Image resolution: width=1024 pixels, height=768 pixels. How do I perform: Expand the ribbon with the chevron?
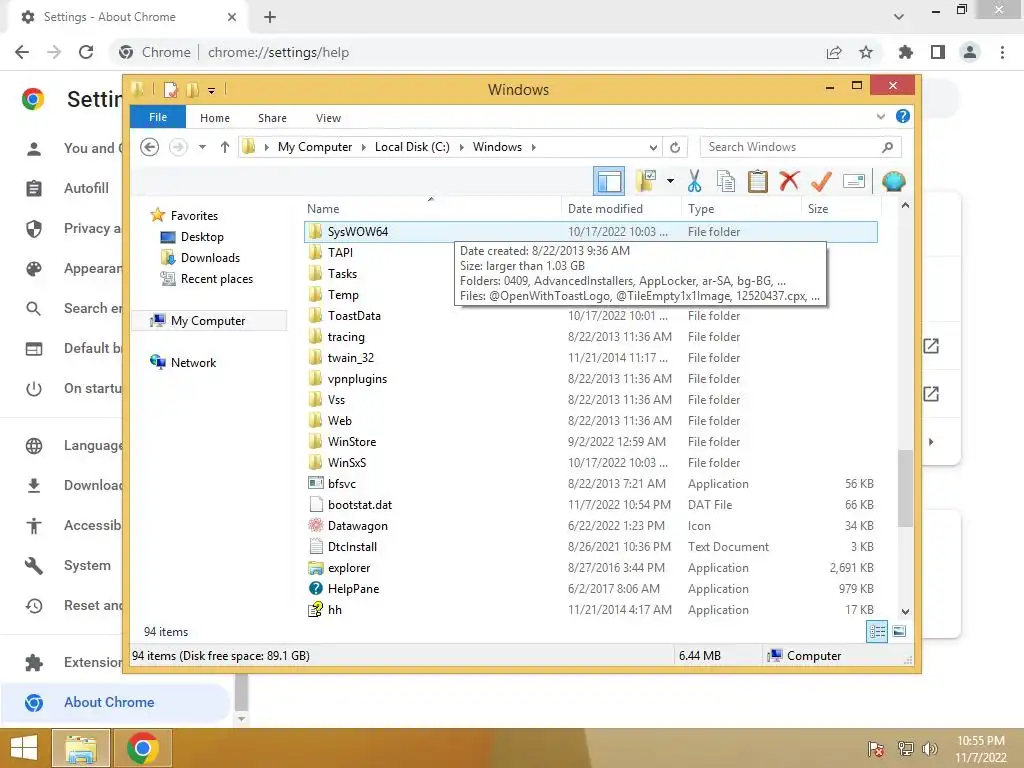tap(881, 117)
